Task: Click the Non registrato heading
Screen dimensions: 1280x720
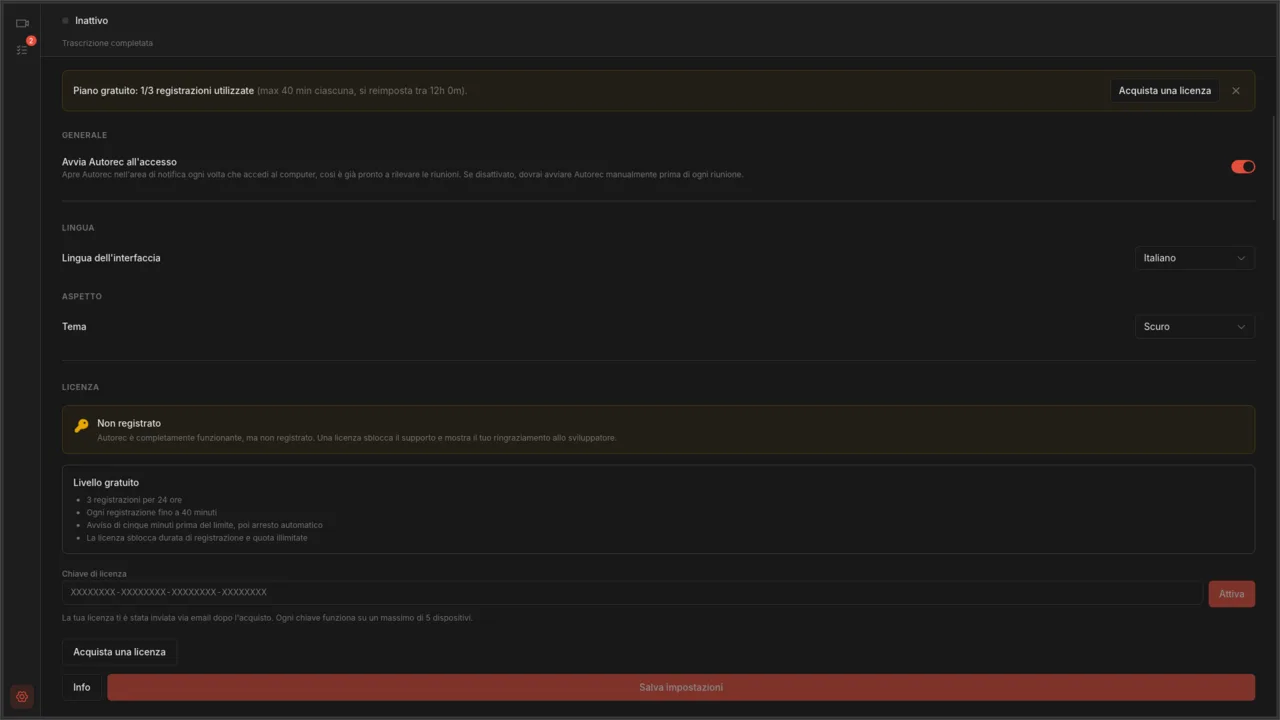Action: 129,424
